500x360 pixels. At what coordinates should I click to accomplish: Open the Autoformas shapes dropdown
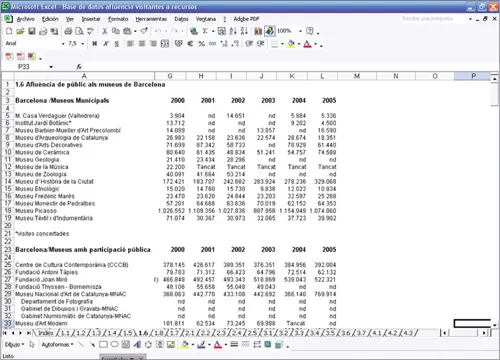pos(57,344)
